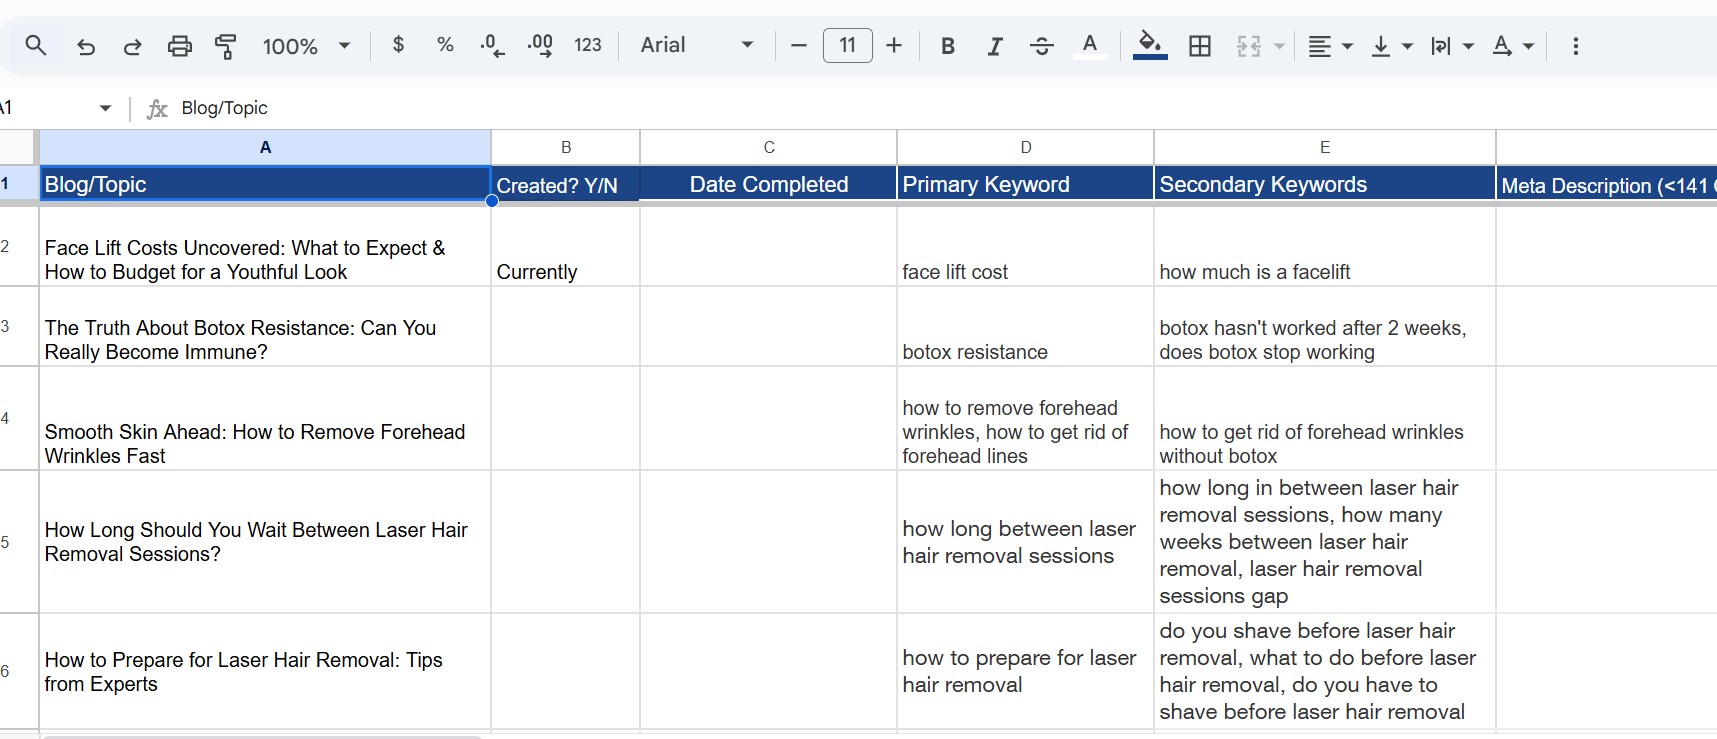Open the fill color picker
Viewport: 1717px width, 739px height.
1150,45
